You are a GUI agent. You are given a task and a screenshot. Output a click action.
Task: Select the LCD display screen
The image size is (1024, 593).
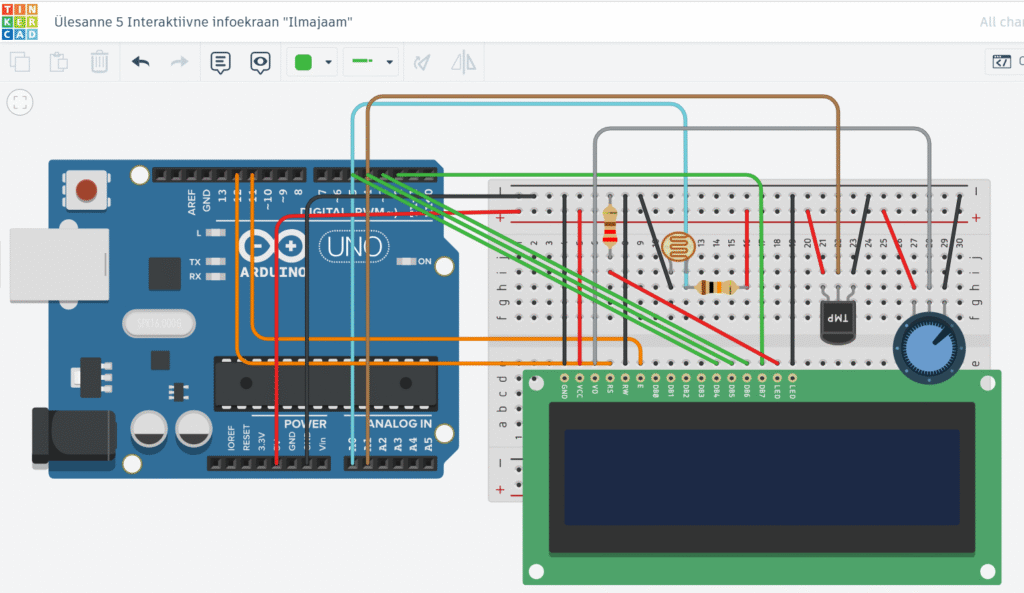761,477
